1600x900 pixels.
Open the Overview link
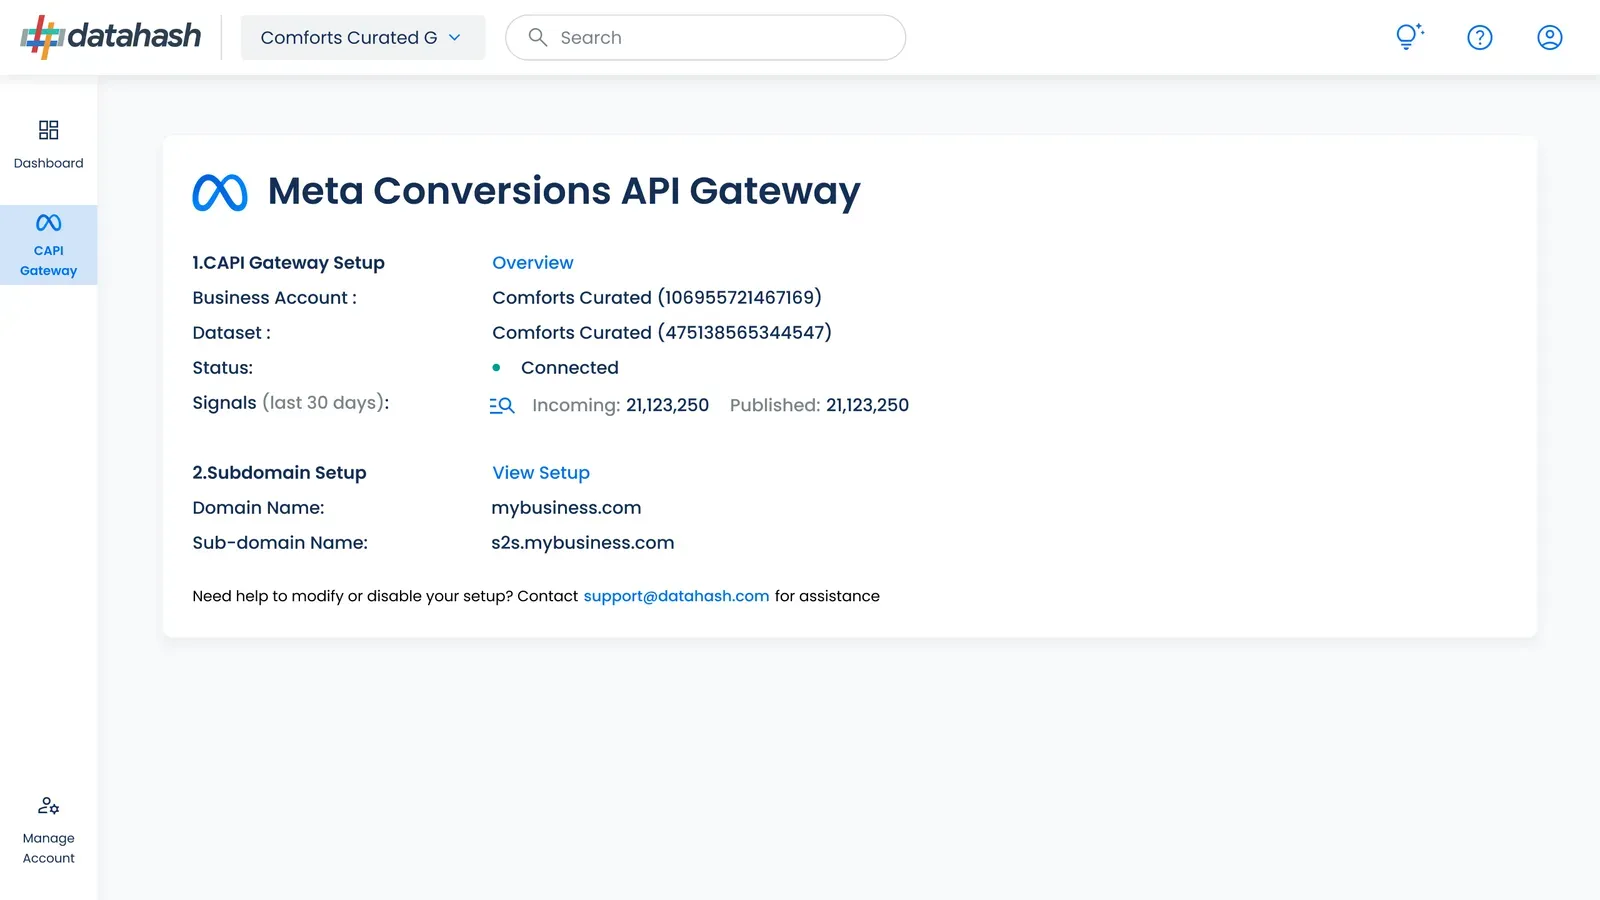click(533, 263)
